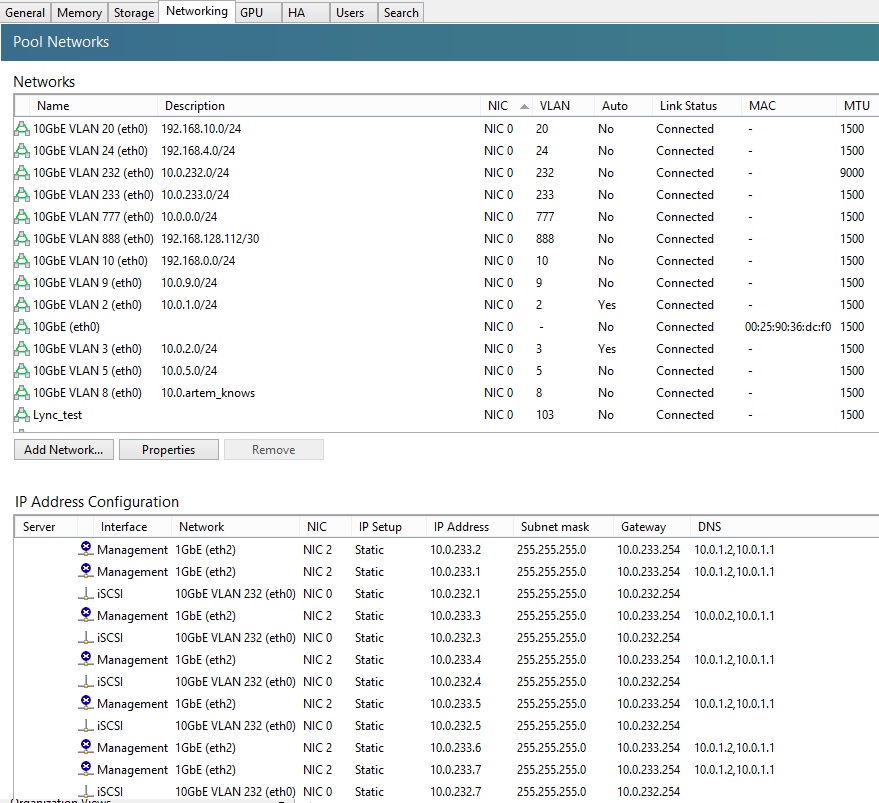Click the network icon beside 10GbE VLAN 888
The image size is (879, 803).
click(x=21, y=238)
